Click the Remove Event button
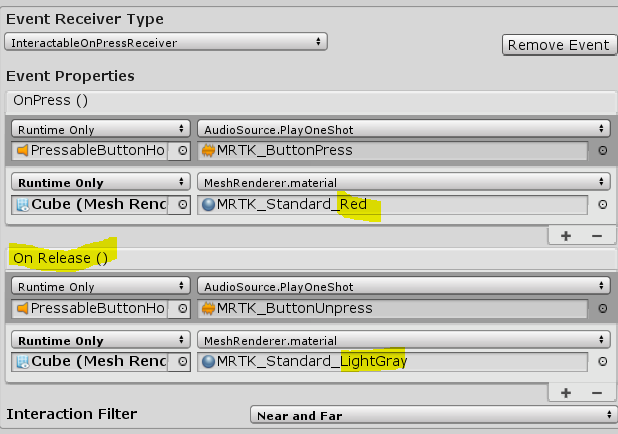This screenshot has width=618, height=434. [558, 44]
